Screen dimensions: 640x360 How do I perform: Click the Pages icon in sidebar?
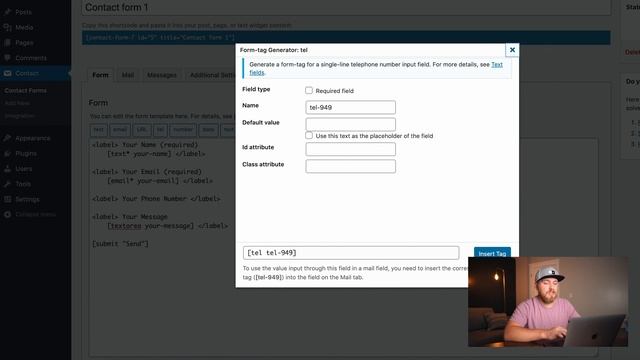coord(7,42)
